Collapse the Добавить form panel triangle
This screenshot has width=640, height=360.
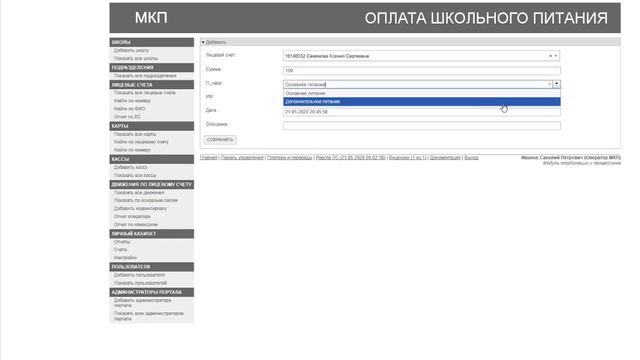click(203, 42)
